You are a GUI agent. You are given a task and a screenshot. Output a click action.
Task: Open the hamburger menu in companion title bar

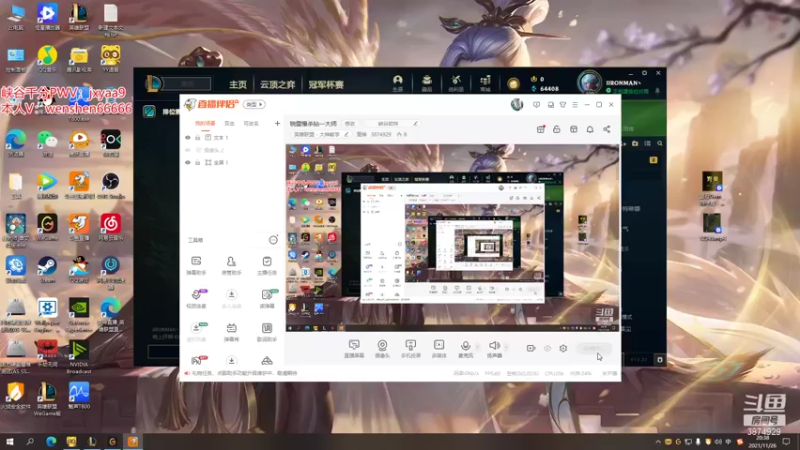coord(575,105)
